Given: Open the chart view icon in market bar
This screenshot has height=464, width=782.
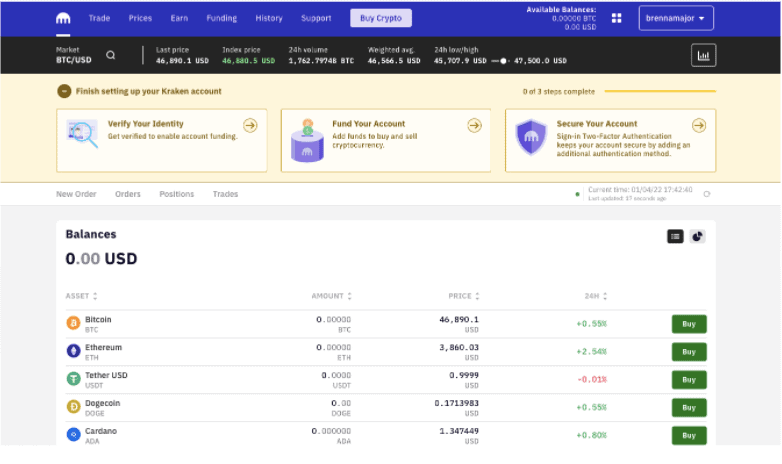Looking at the screenshot, I should tap(703, 55).
